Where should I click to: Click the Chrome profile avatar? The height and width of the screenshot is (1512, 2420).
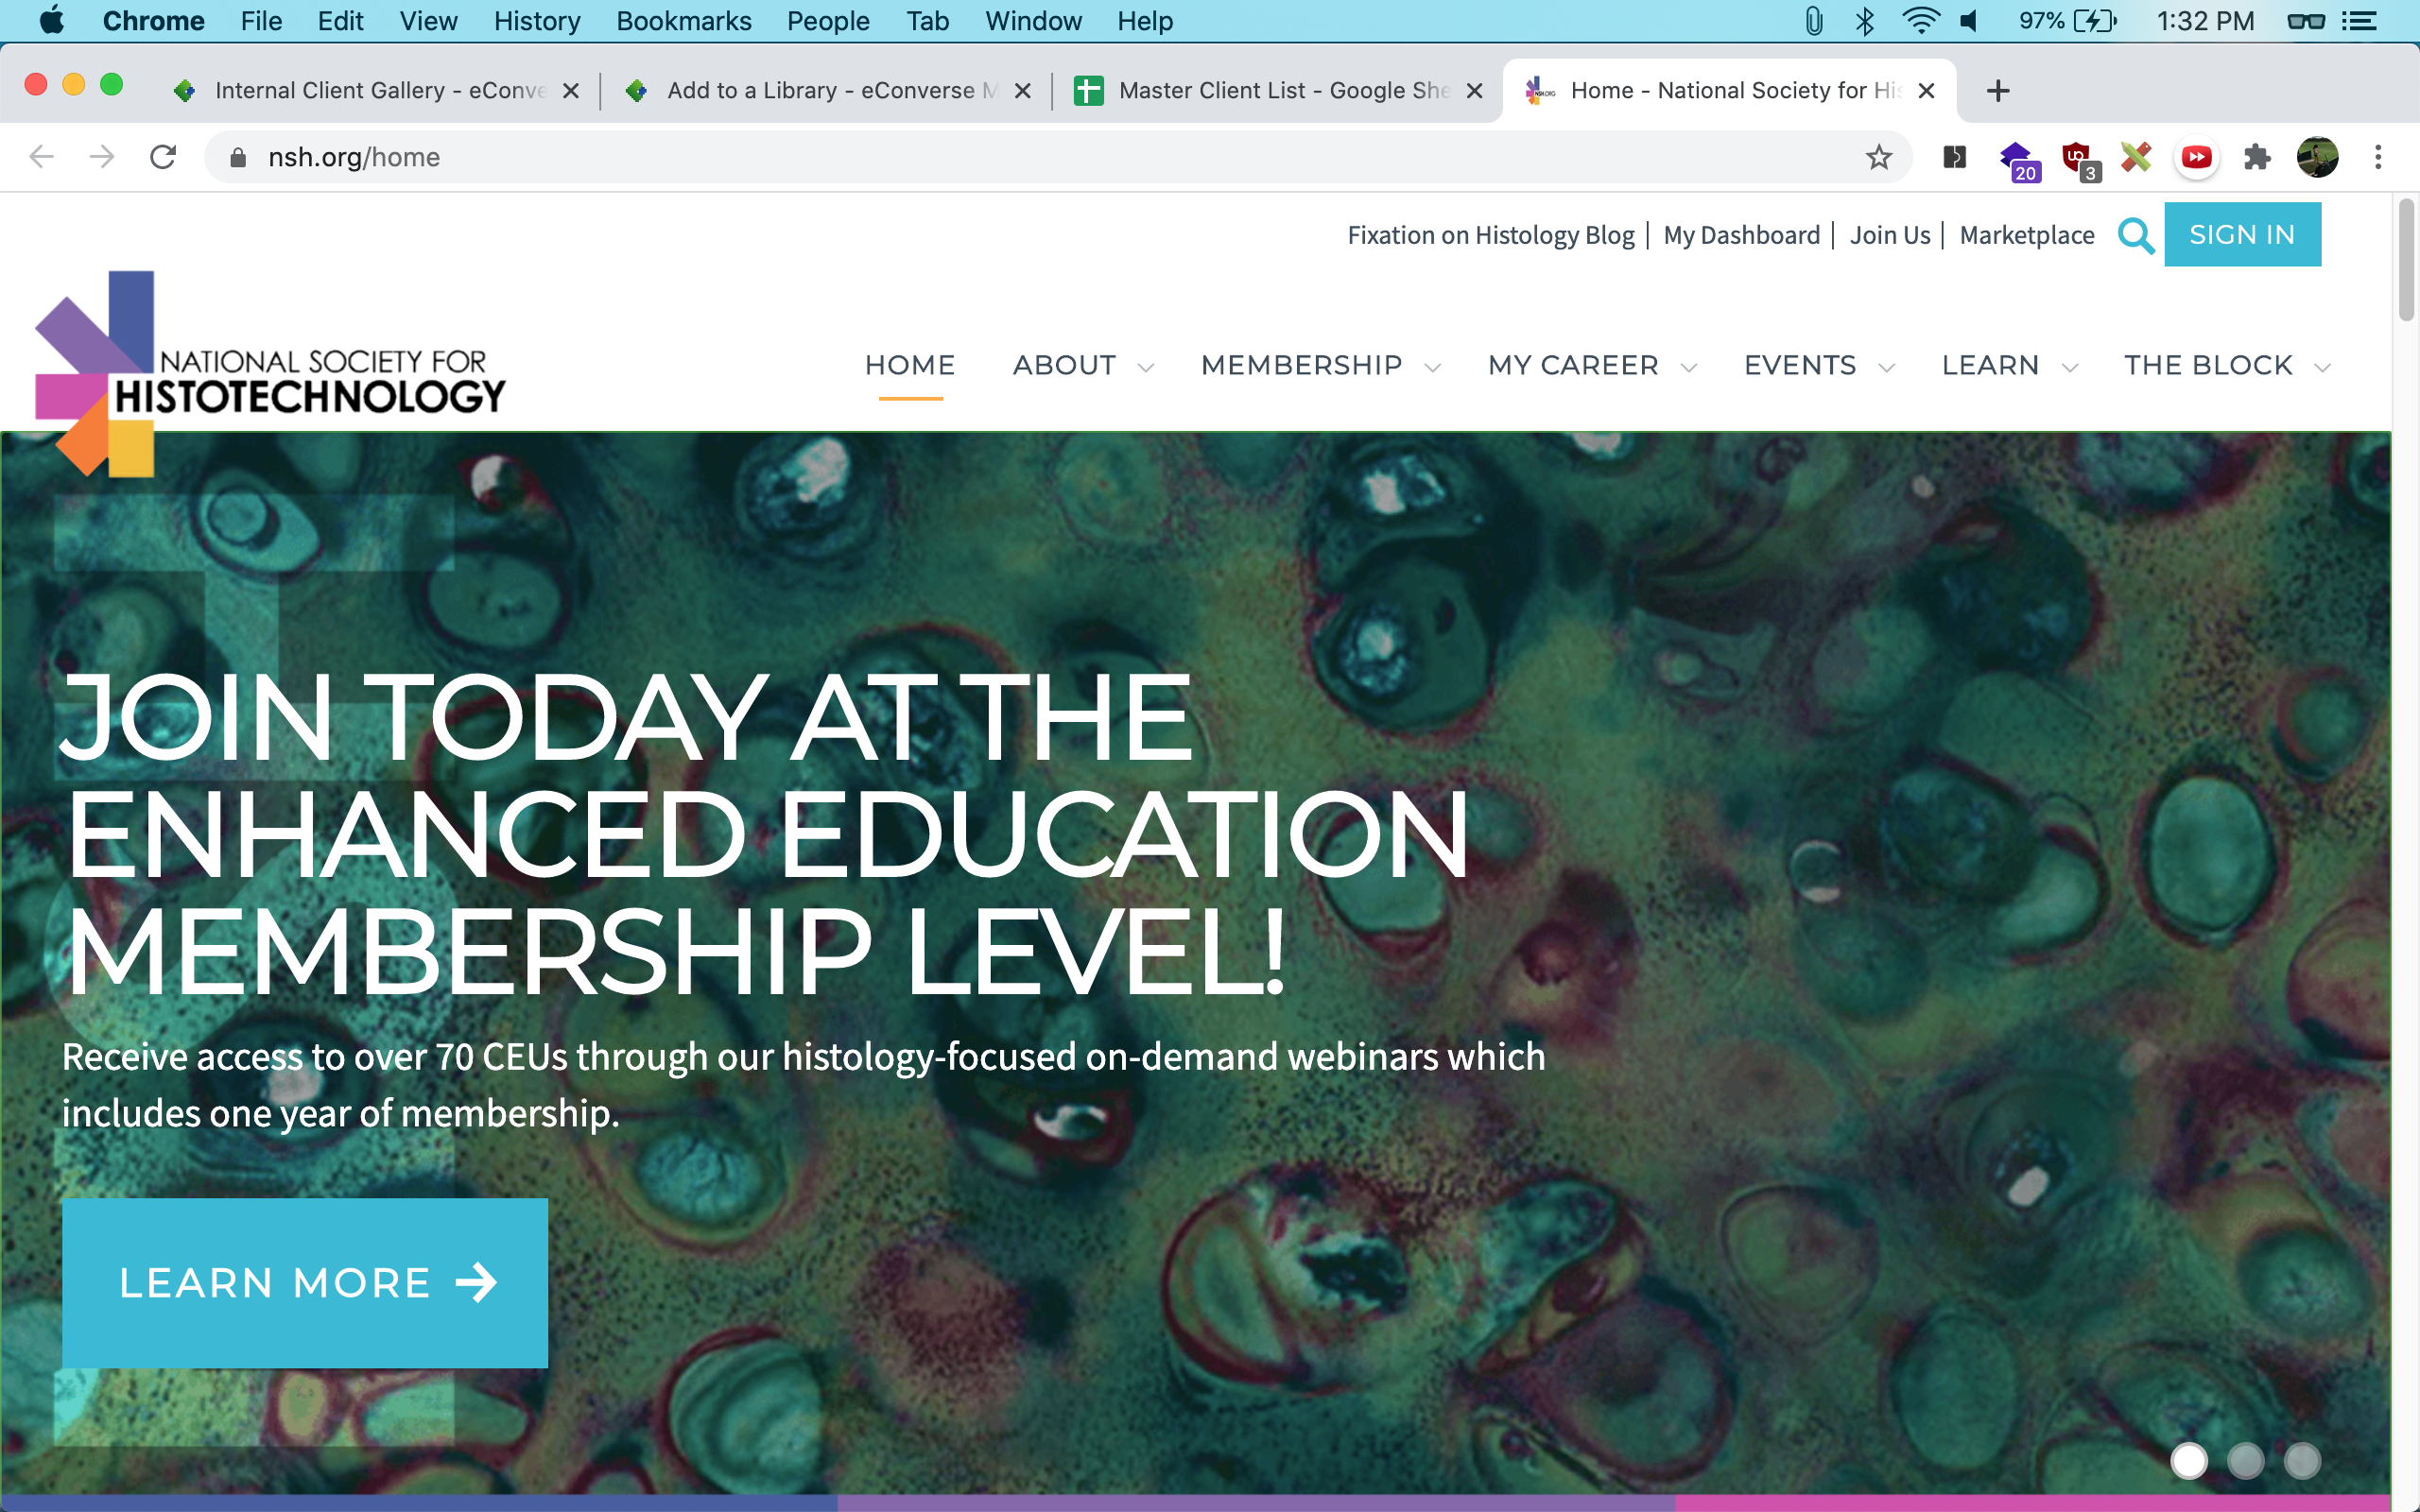tap(2317, 157)
